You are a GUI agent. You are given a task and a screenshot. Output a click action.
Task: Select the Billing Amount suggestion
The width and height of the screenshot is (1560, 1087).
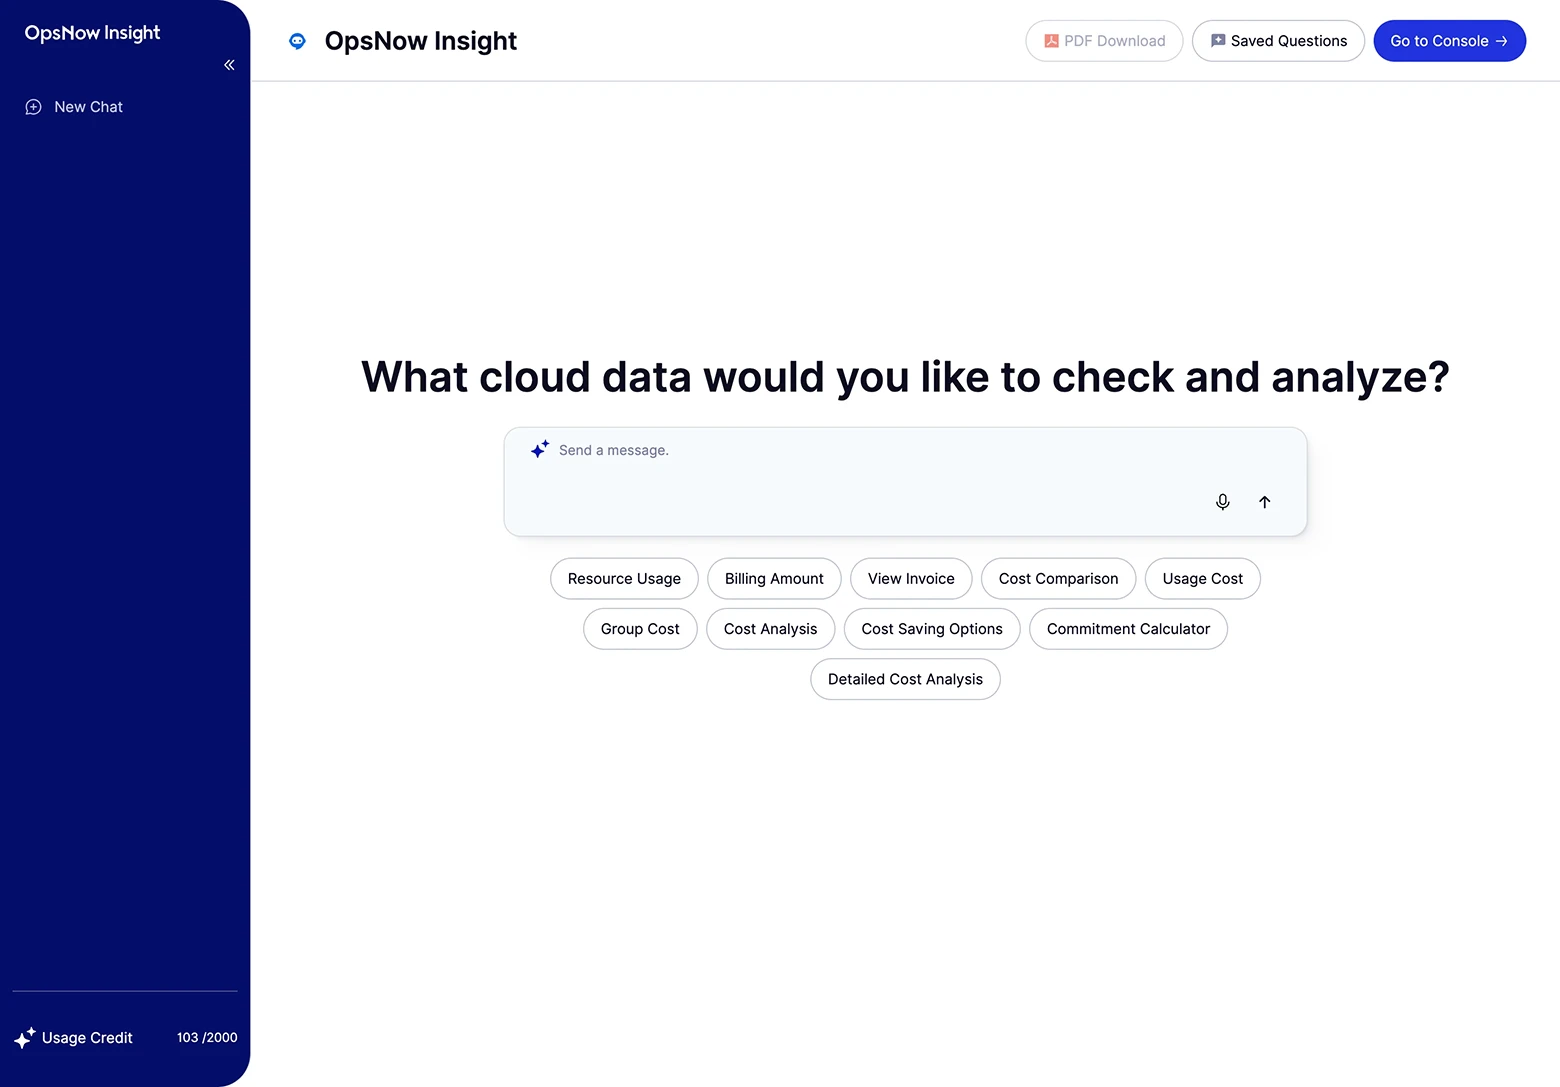pyautogui.click(x=774, y=579)
